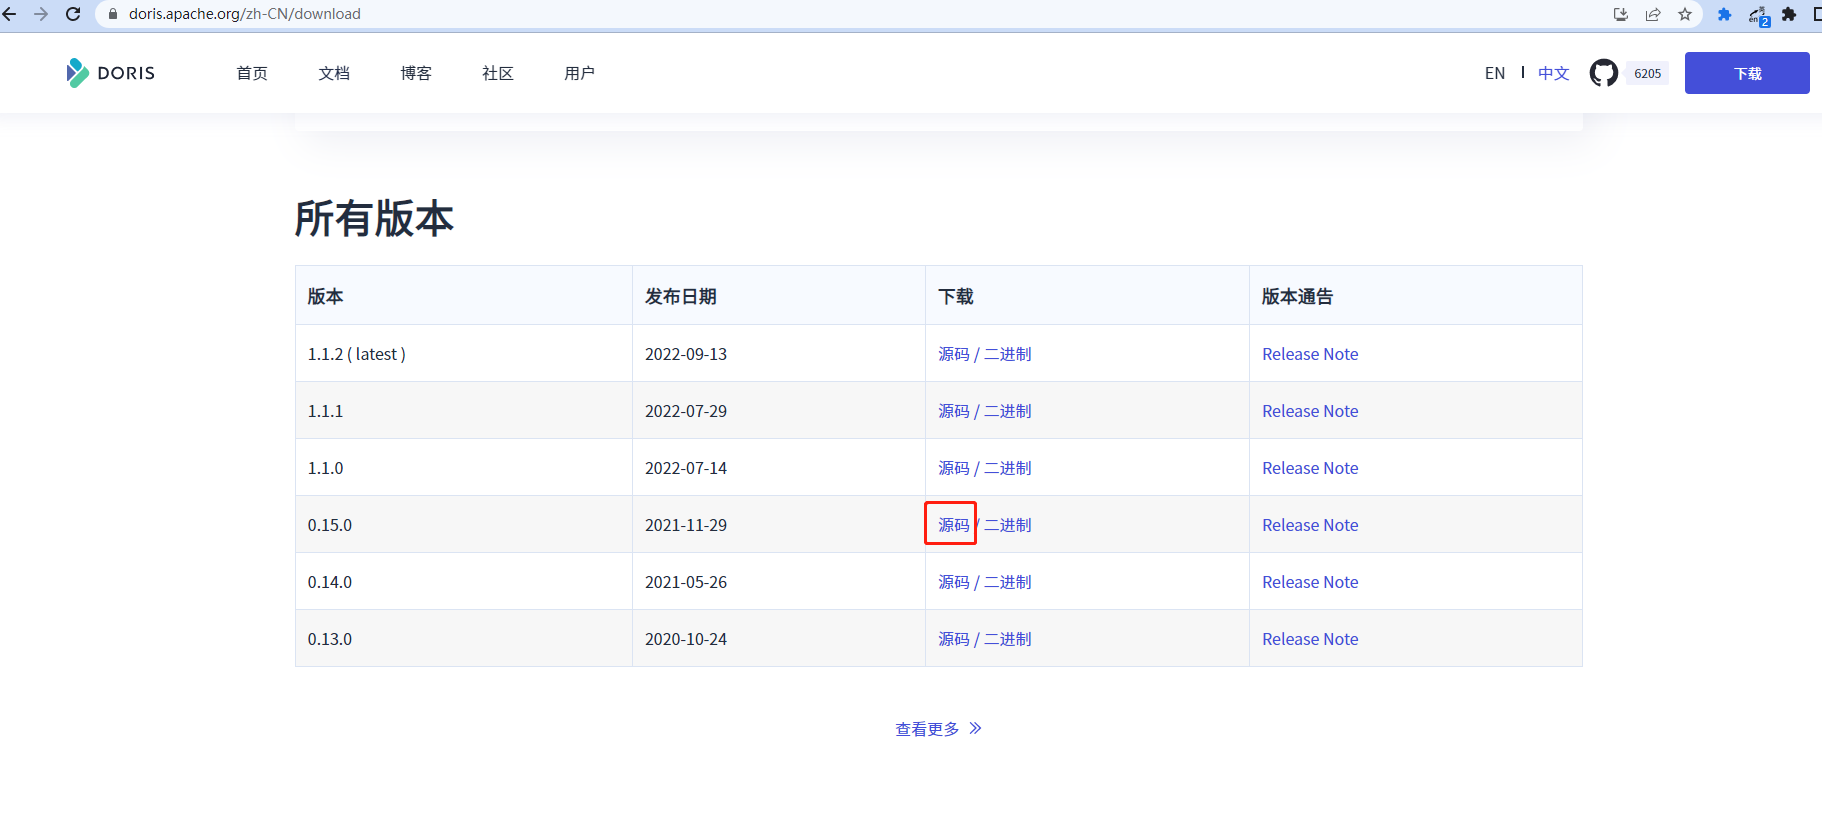The image size is (1822, 816).
Task: Open the 博客 nav item
Action: click(x=416, y=73)
